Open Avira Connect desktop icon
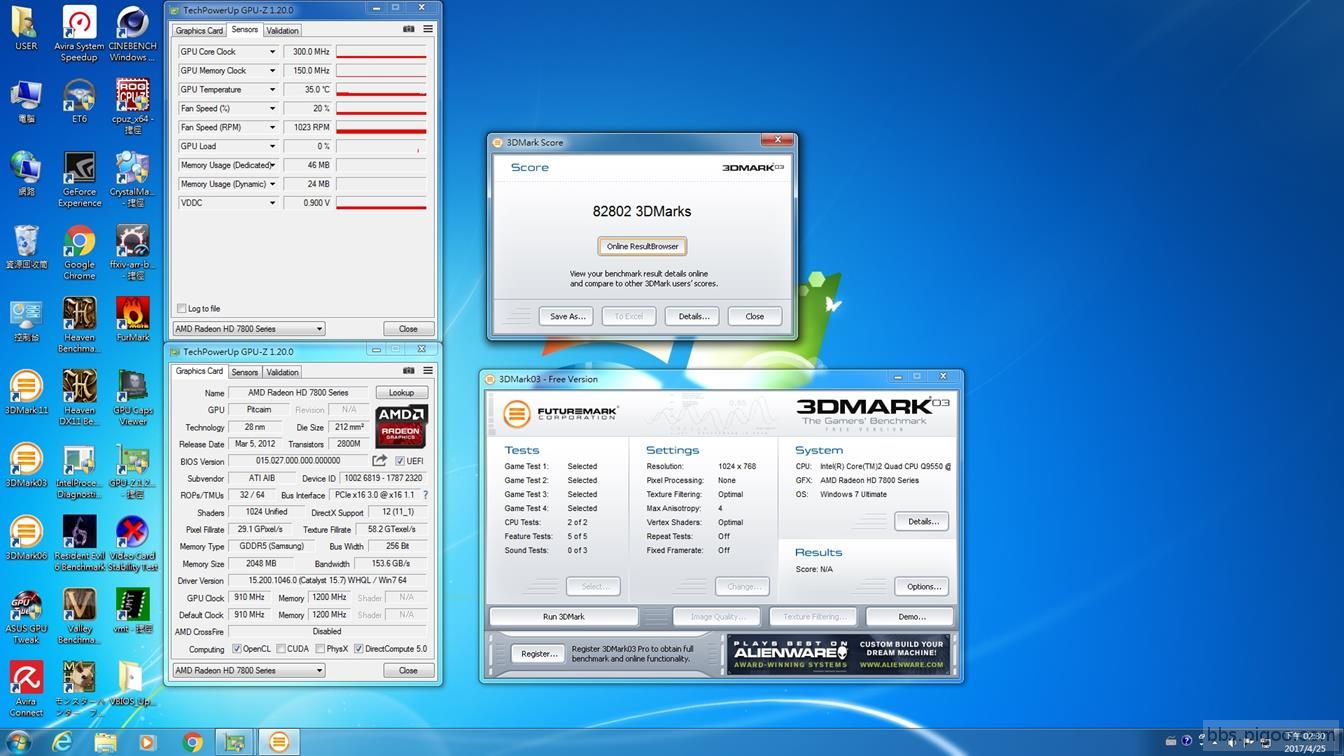Image resolution: width=1344 pixels, height=756 pixels. 26,690
